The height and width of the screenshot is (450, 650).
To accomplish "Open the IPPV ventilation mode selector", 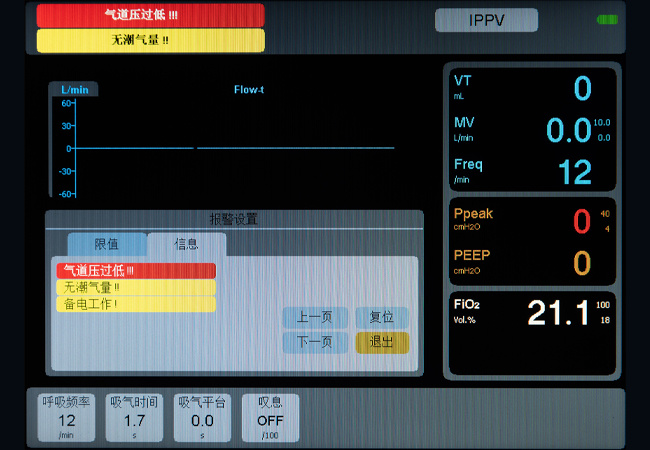I will [486, 20].
